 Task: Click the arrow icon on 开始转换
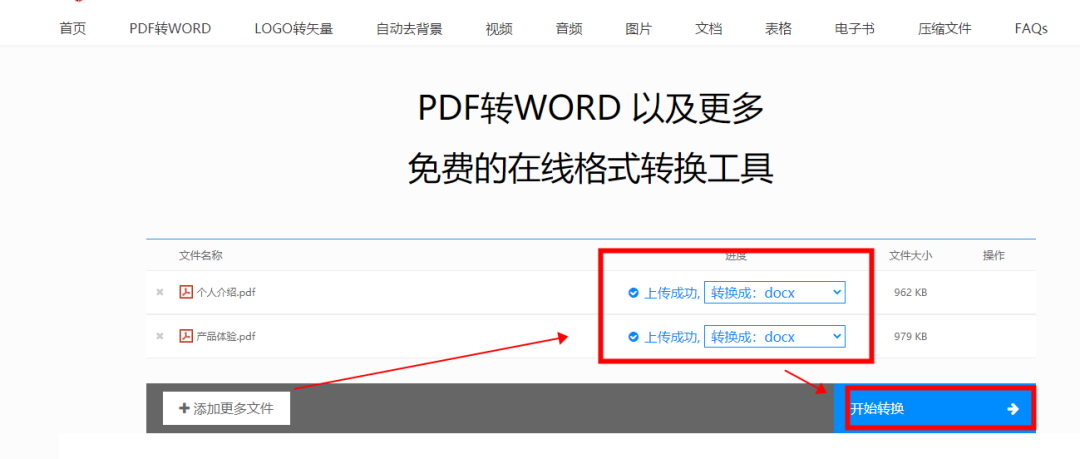1012,409
